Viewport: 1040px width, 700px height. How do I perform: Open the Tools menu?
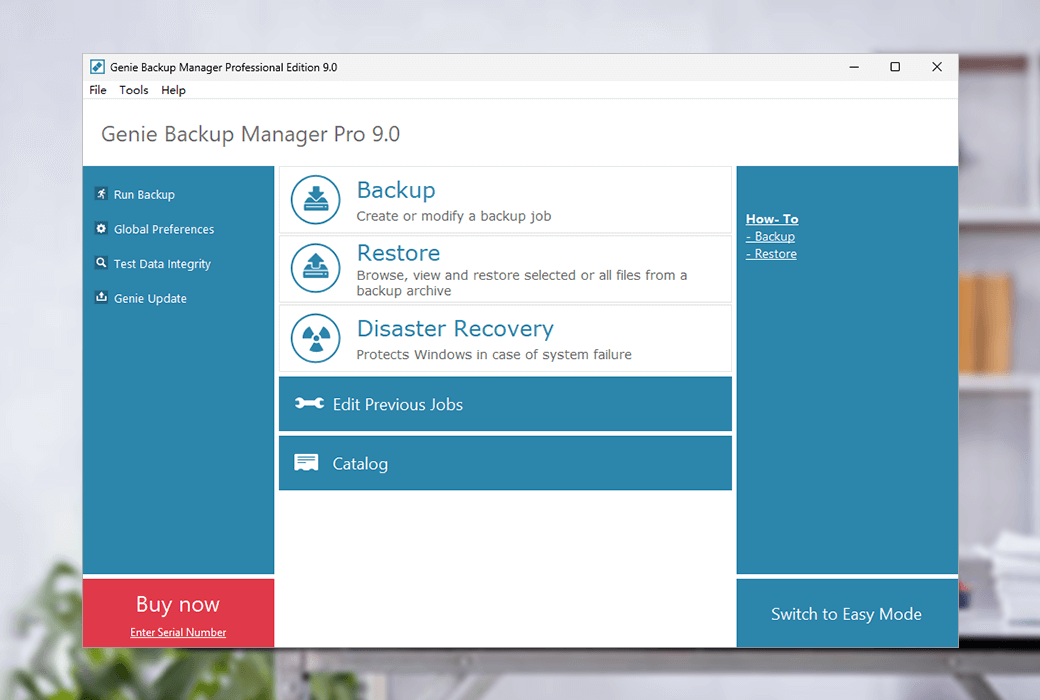click(134, 90)
